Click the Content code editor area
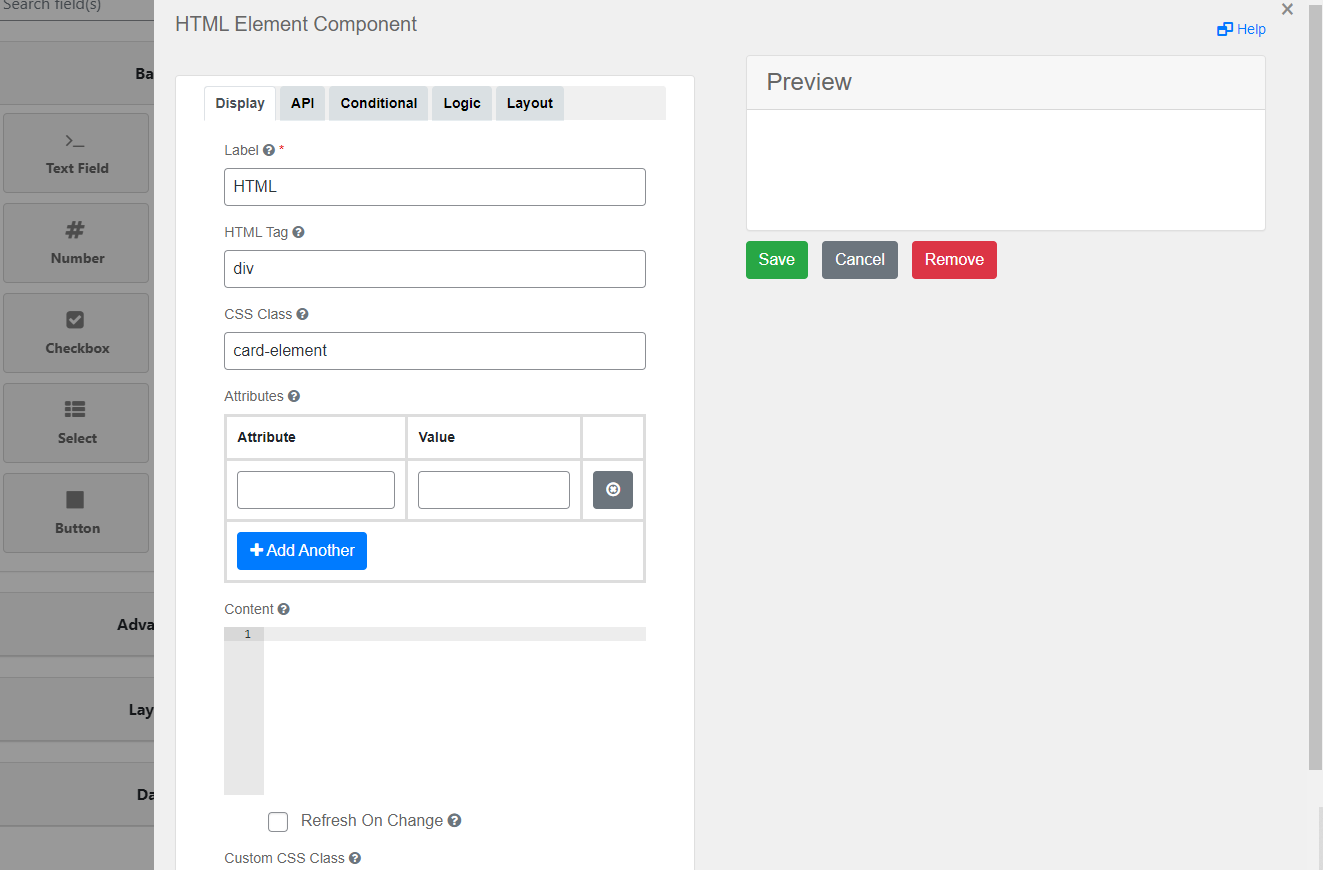The image size is (1323, 870). (454, 710)
